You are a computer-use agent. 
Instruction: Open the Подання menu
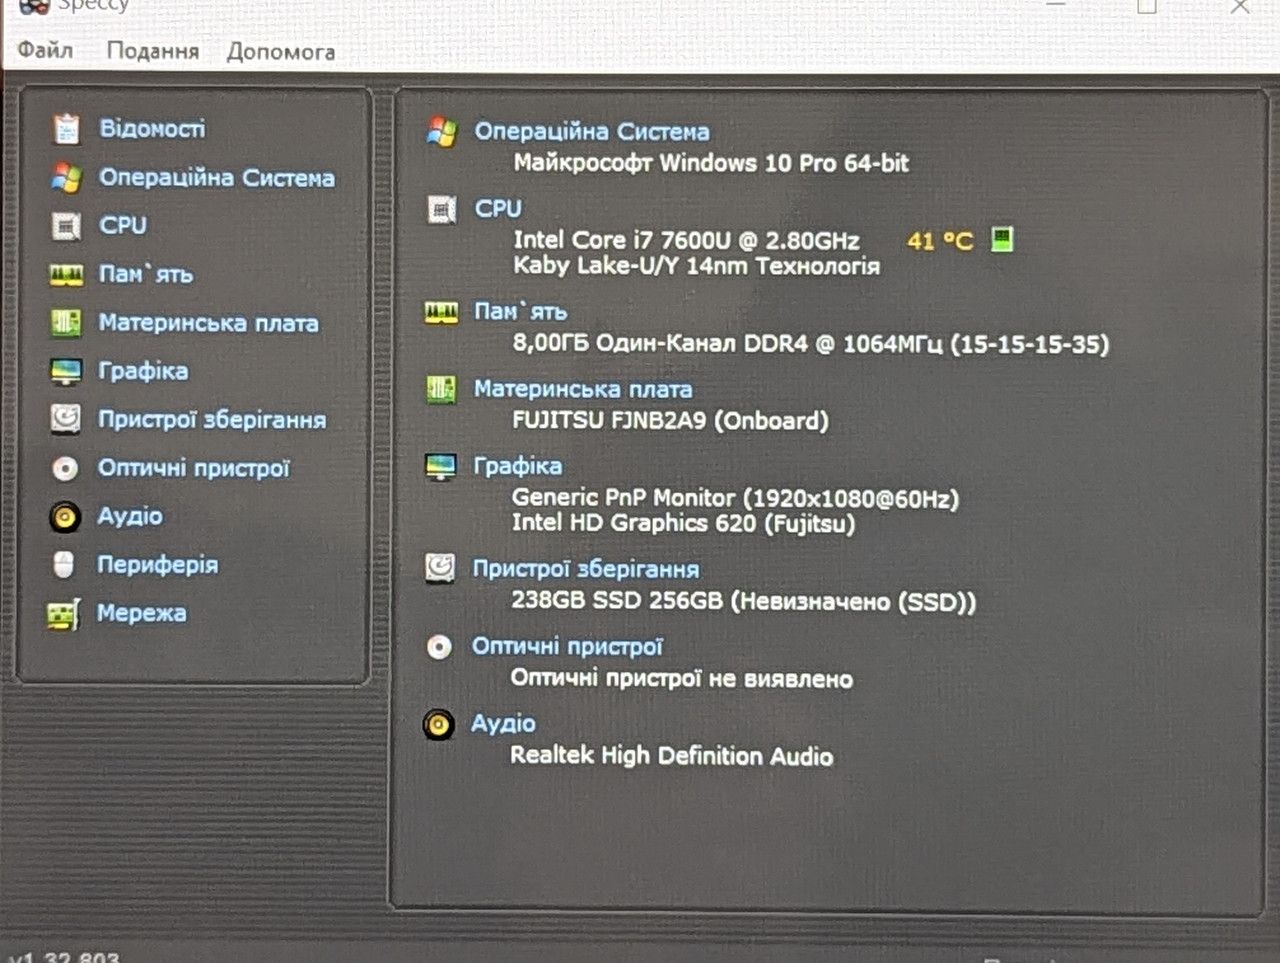[152, 50]
